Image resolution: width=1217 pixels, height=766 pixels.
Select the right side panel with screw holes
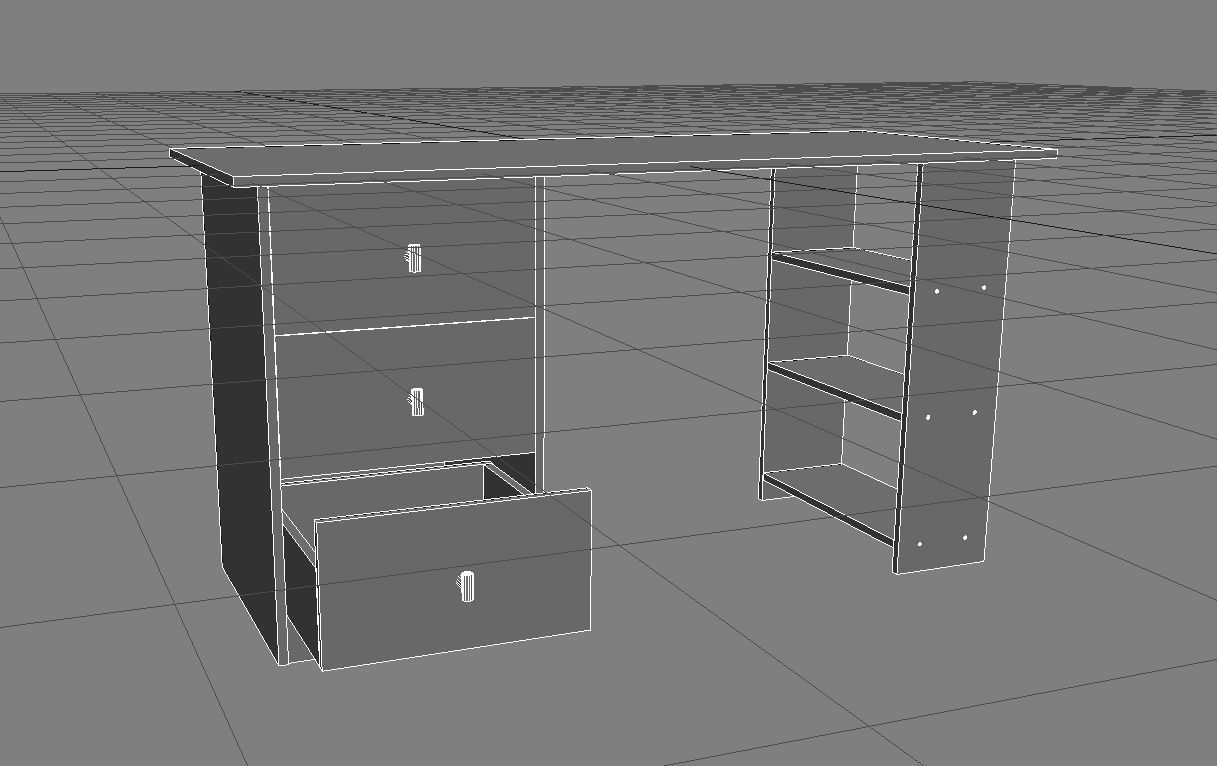954,366
